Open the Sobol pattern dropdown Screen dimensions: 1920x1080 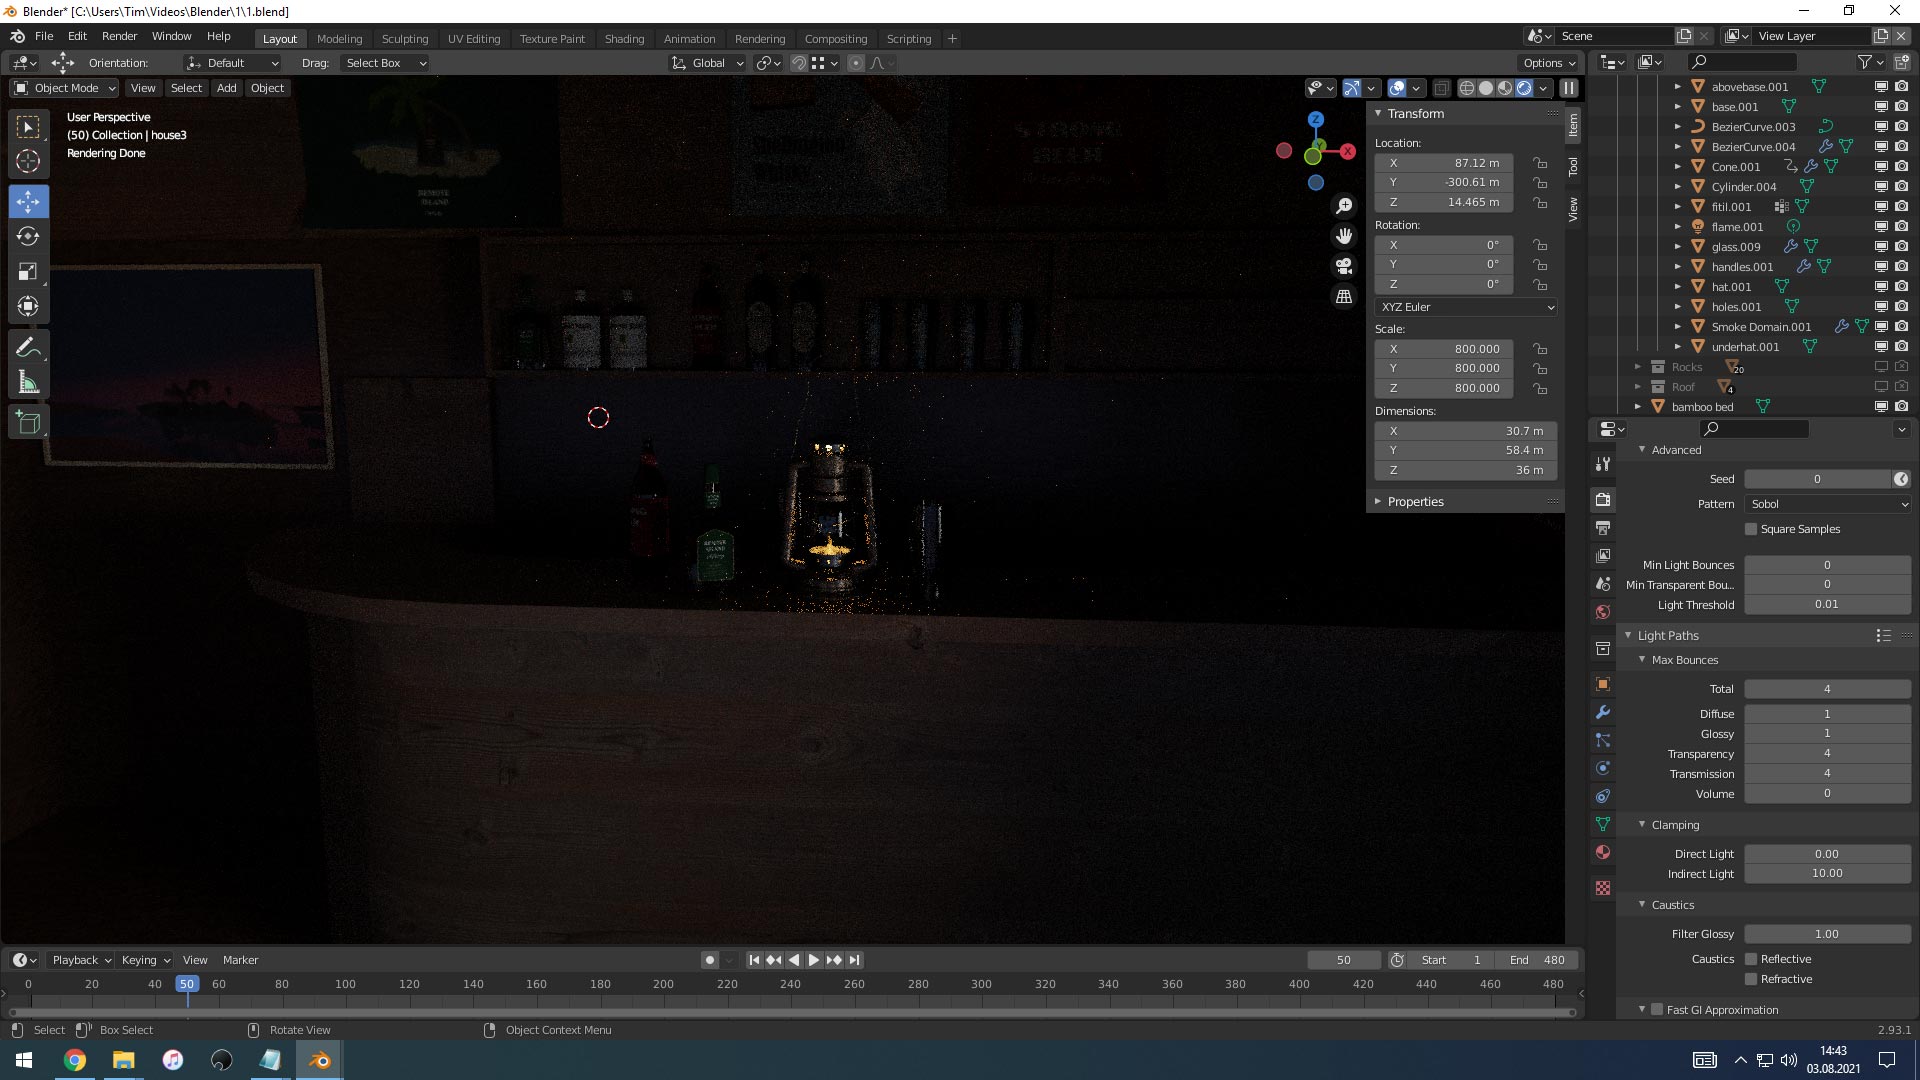tap(1828, 504)
